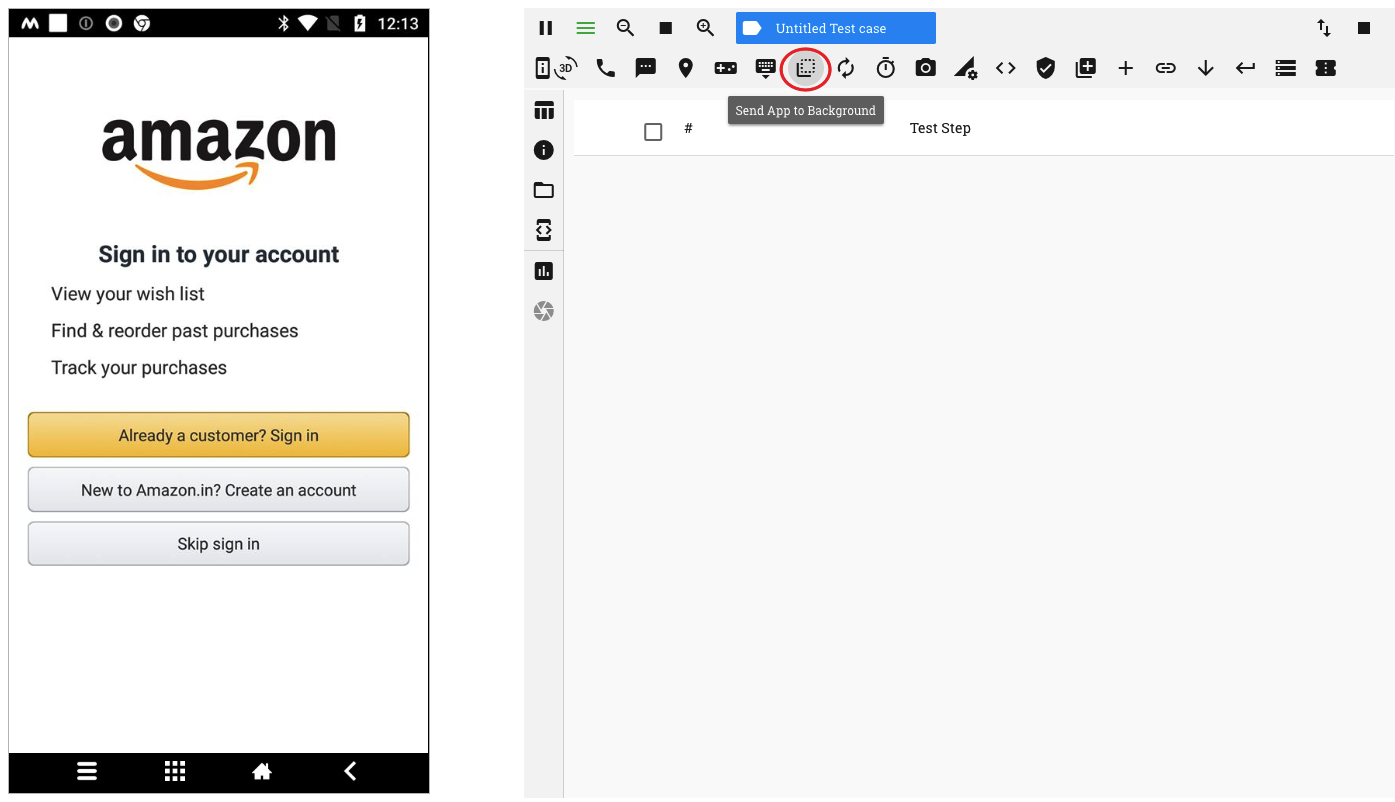Click the chain link icon
Viewport: 1395px width, 802px height.
tap(1166, 68)
